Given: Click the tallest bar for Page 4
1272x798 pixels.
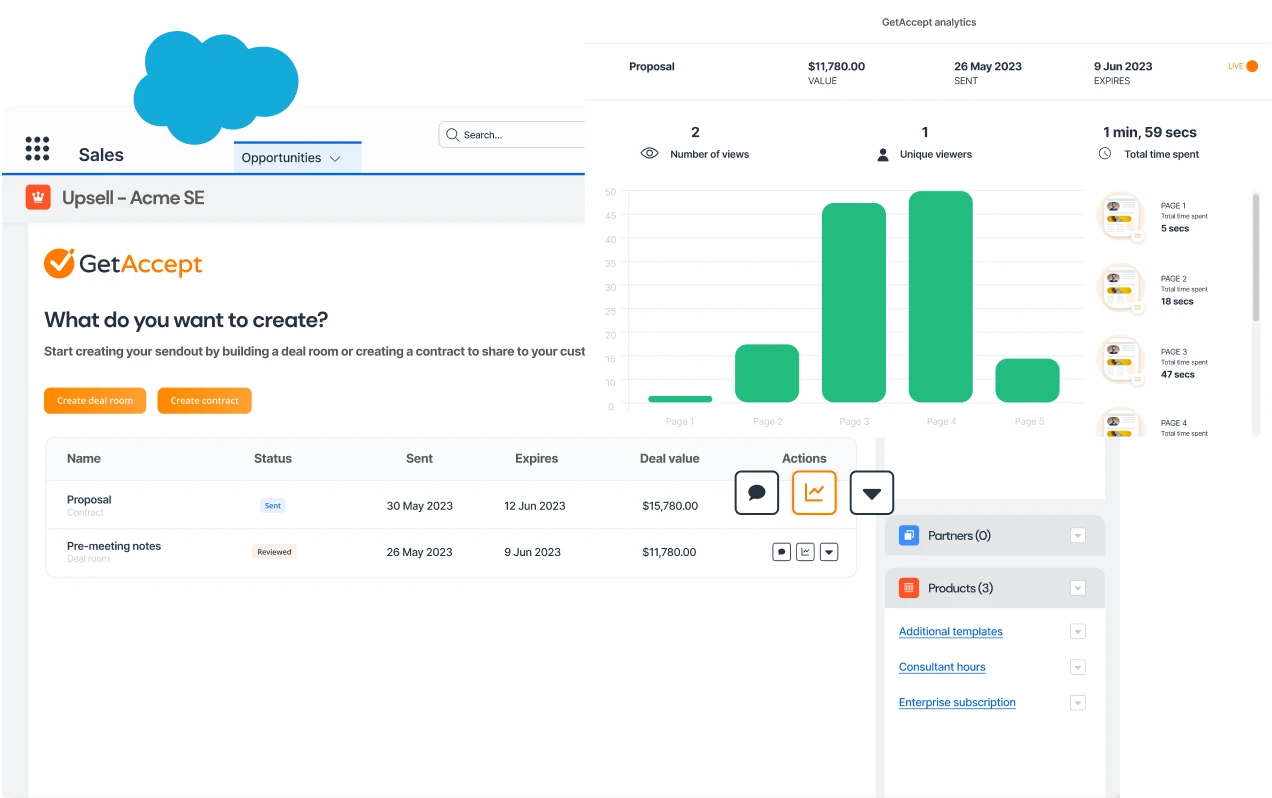Looking at the screenshot, I should [941, 297].
